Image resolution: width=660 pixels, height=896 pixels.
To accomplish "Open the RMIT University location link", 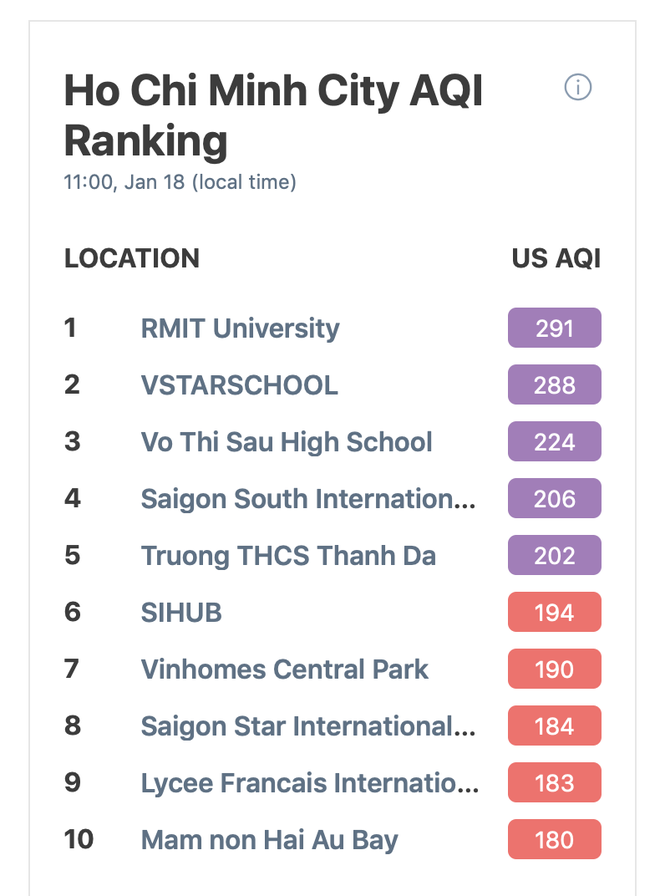I will [240, 328].
